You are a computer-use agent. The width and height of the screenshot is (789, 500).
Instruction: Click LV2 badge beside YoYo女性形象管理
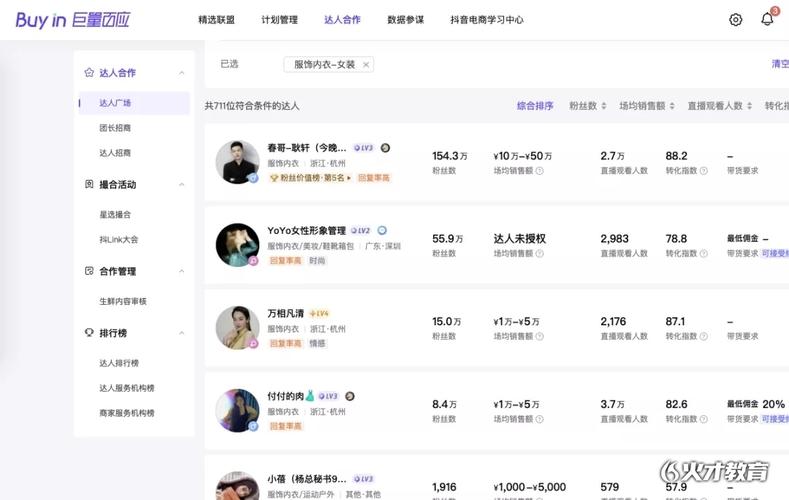point(360,230)
